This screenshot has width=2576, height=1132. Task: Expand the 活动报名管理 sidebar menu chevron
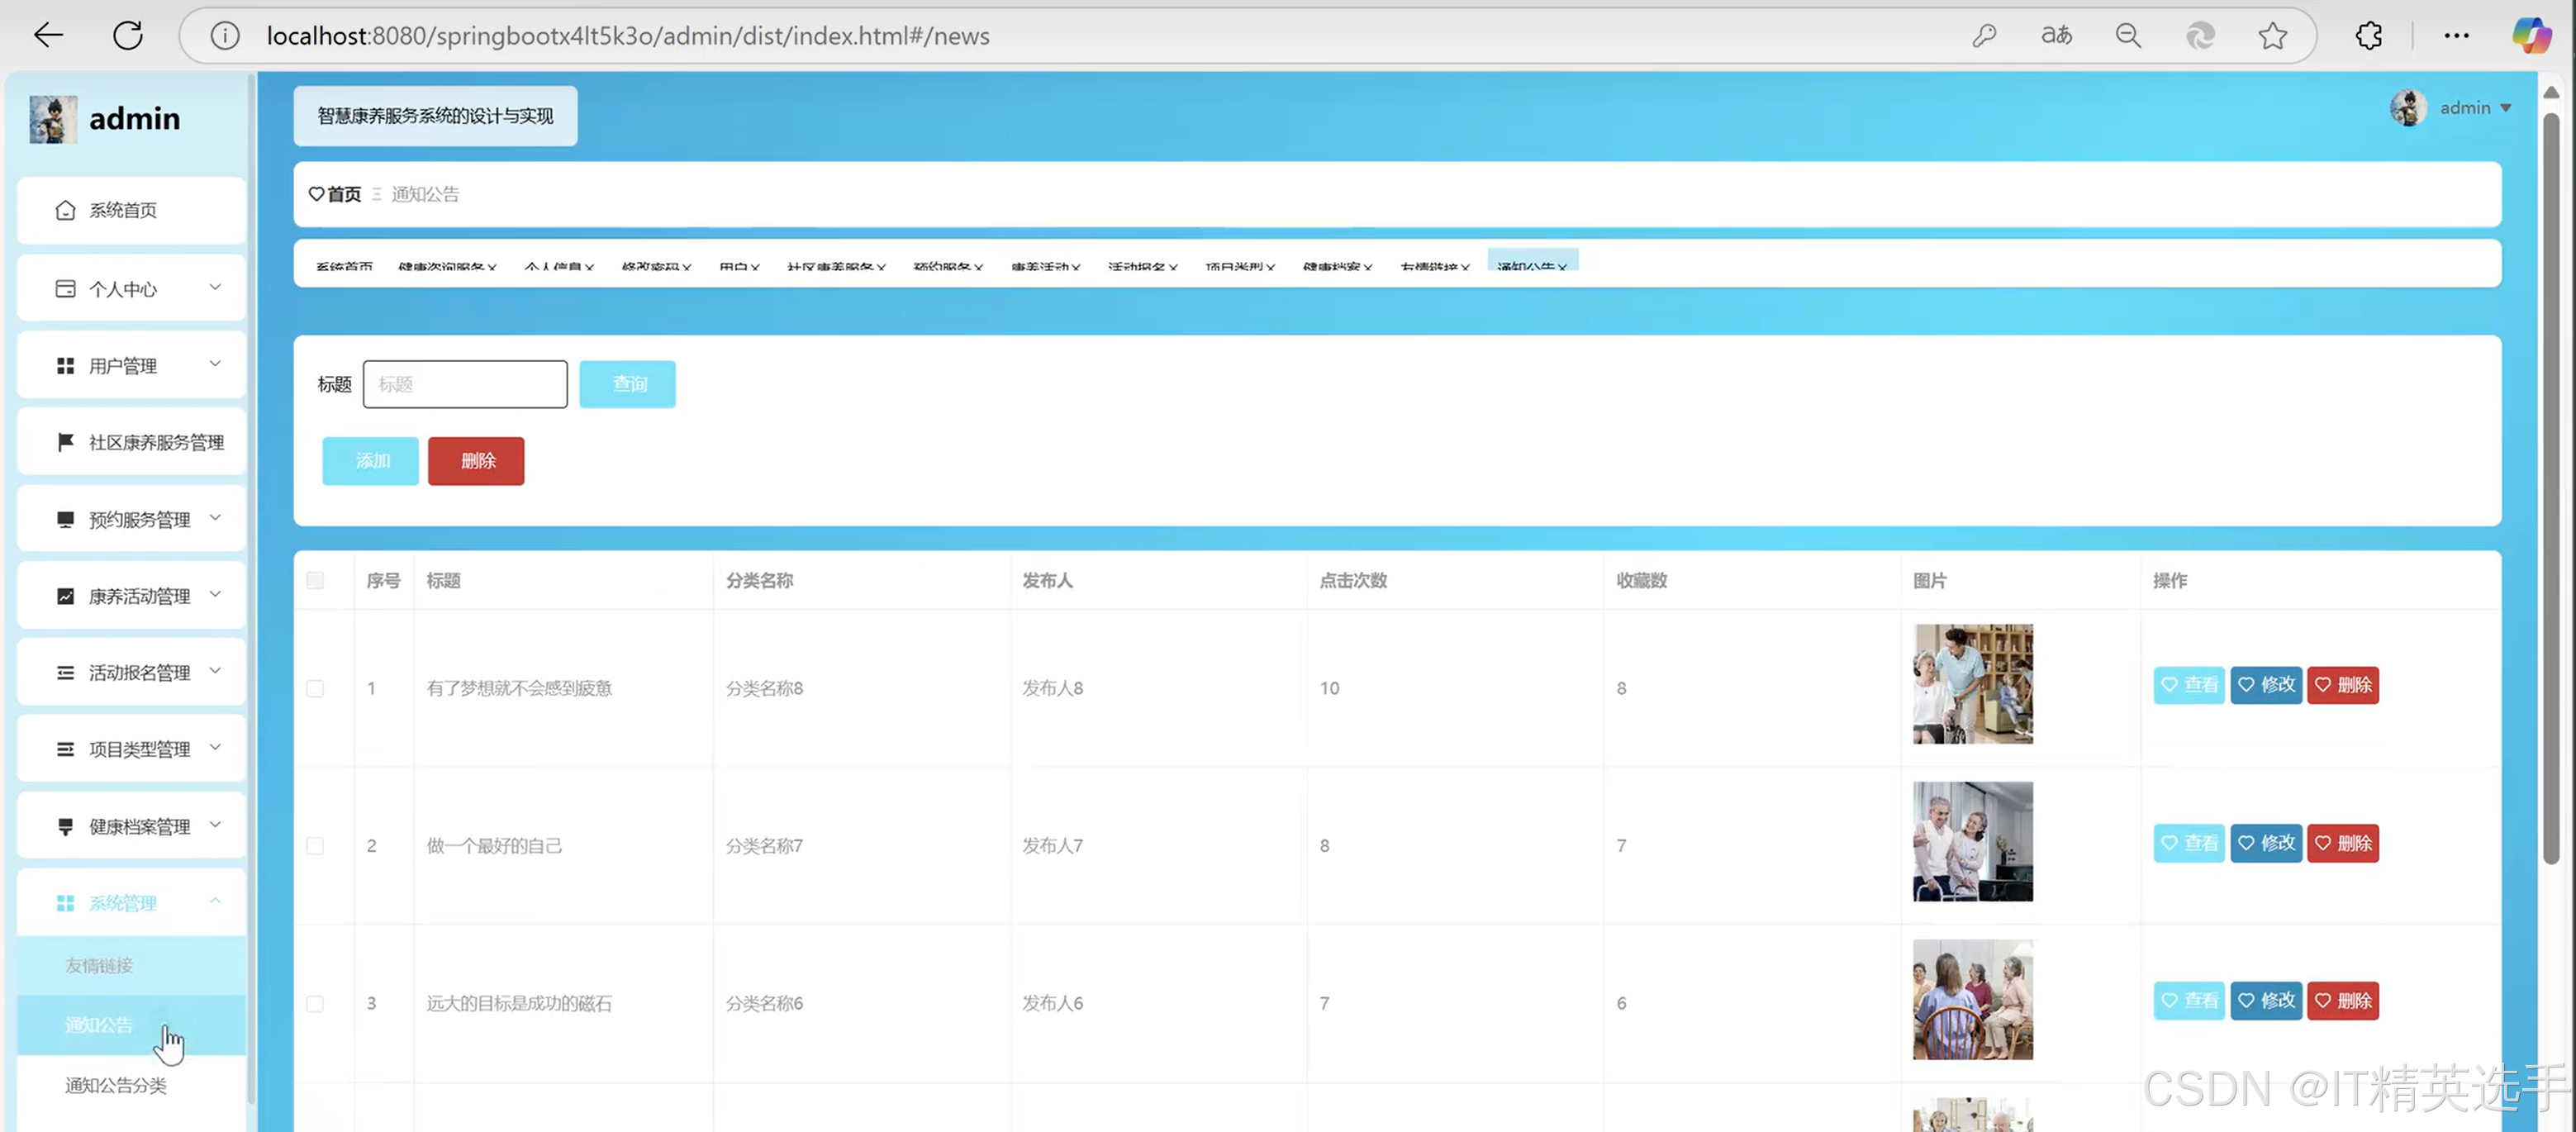(x=215, y=671)
